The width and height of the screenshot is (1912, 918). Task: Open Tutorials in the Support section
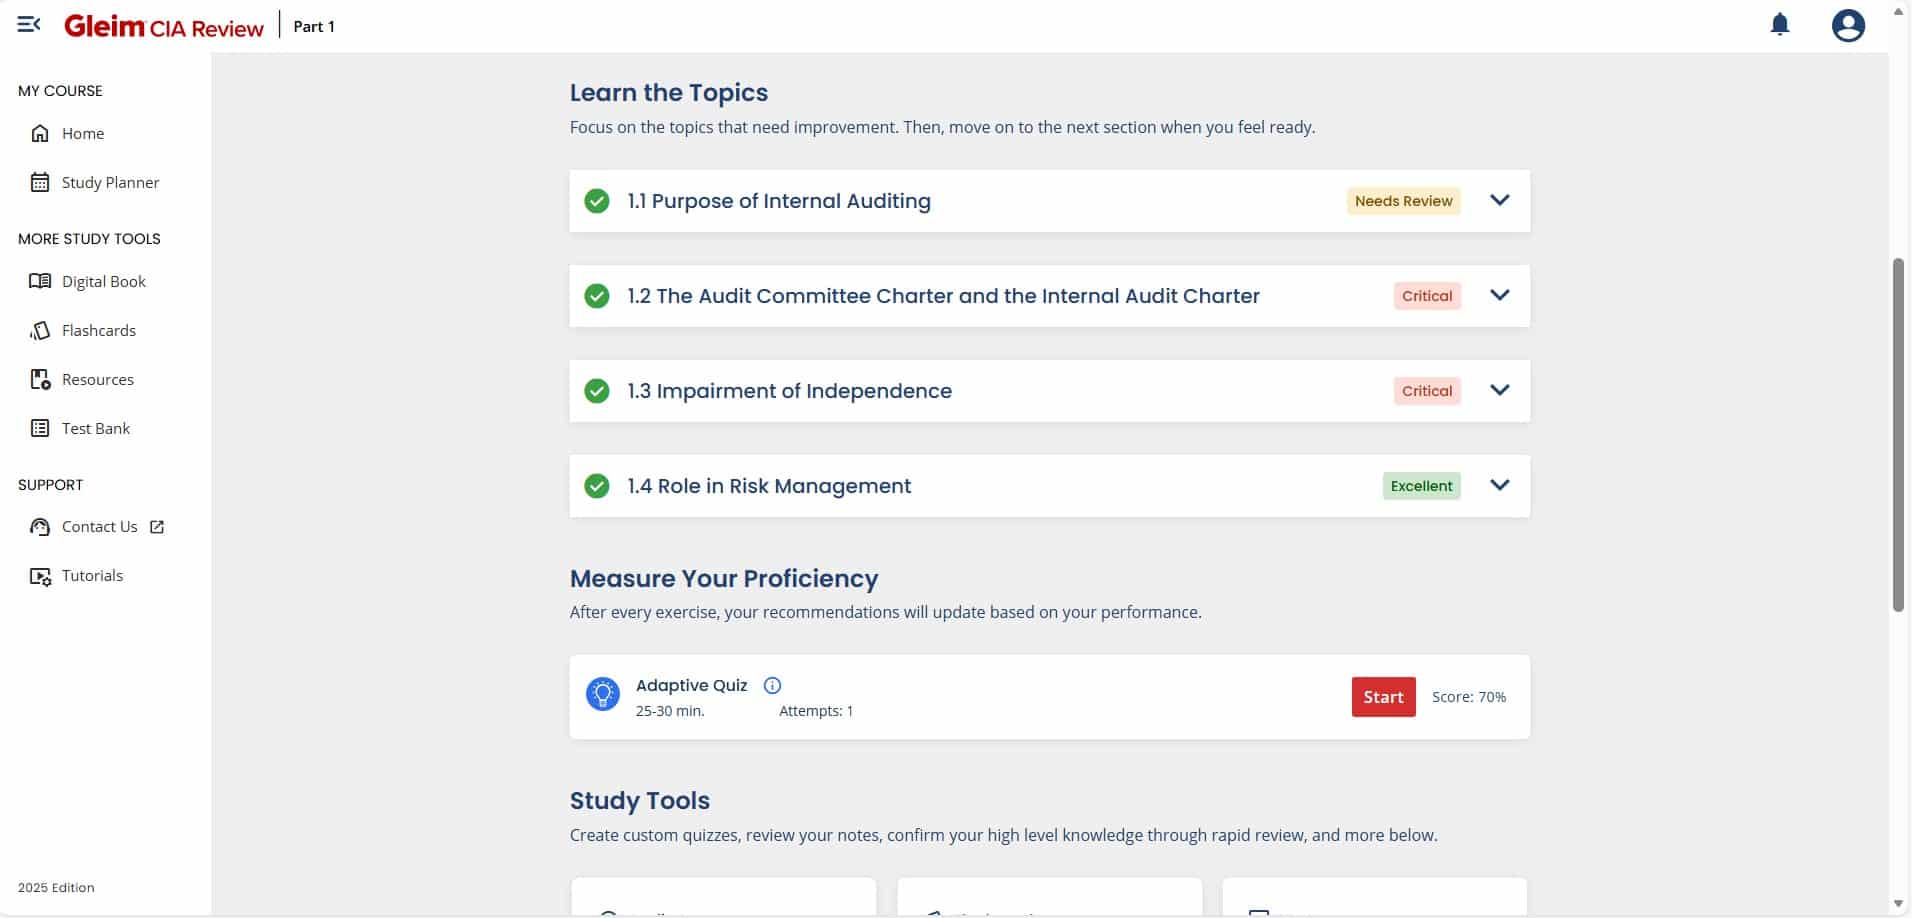click(x=92, y=576)
